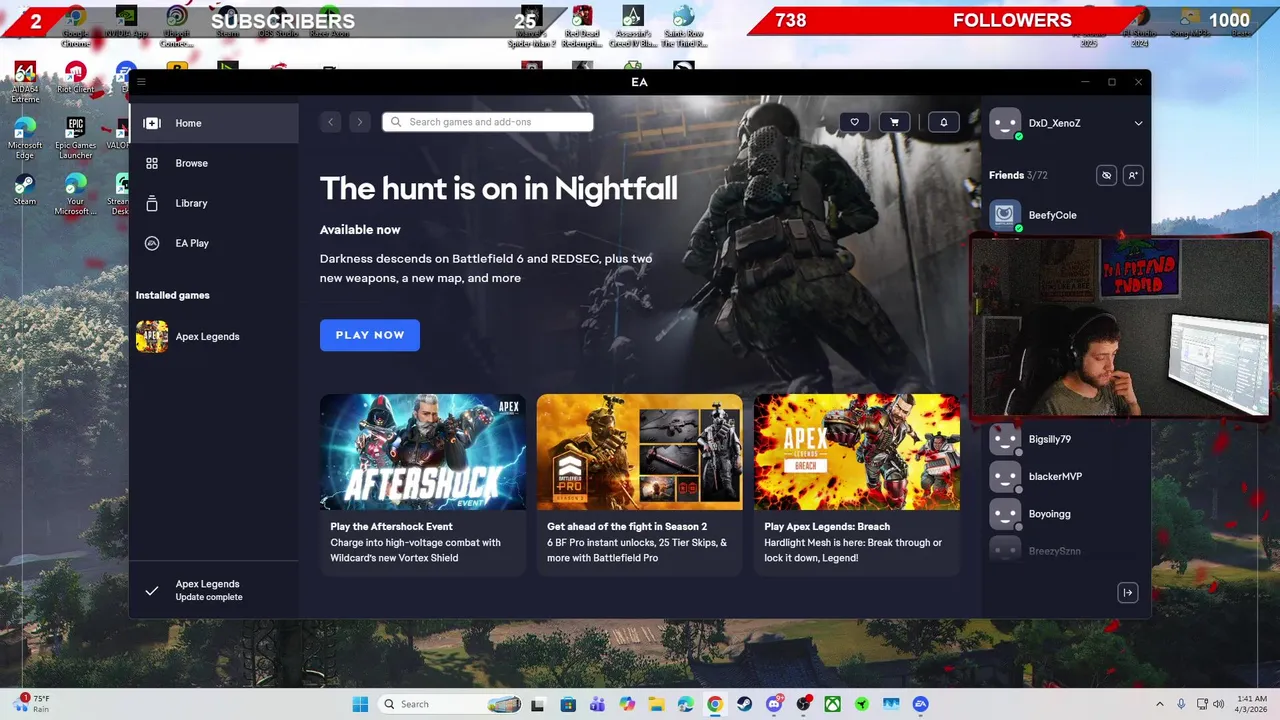The image size is (1280, 720).
Task: Open Task View in the taskbar
Action: pyautogui.click(x=537, y=704)
